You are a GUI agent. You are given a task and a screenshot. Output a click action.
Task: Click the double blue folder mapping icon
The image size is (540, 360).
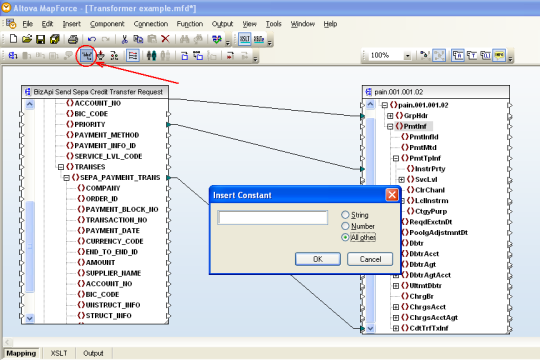[198, 55]
